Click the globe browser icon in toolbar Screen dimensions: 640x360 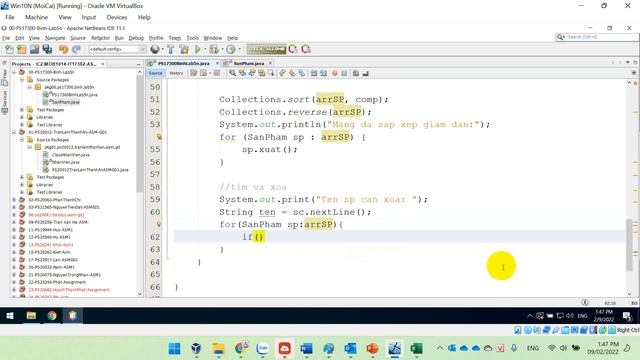tap(155, 49)
